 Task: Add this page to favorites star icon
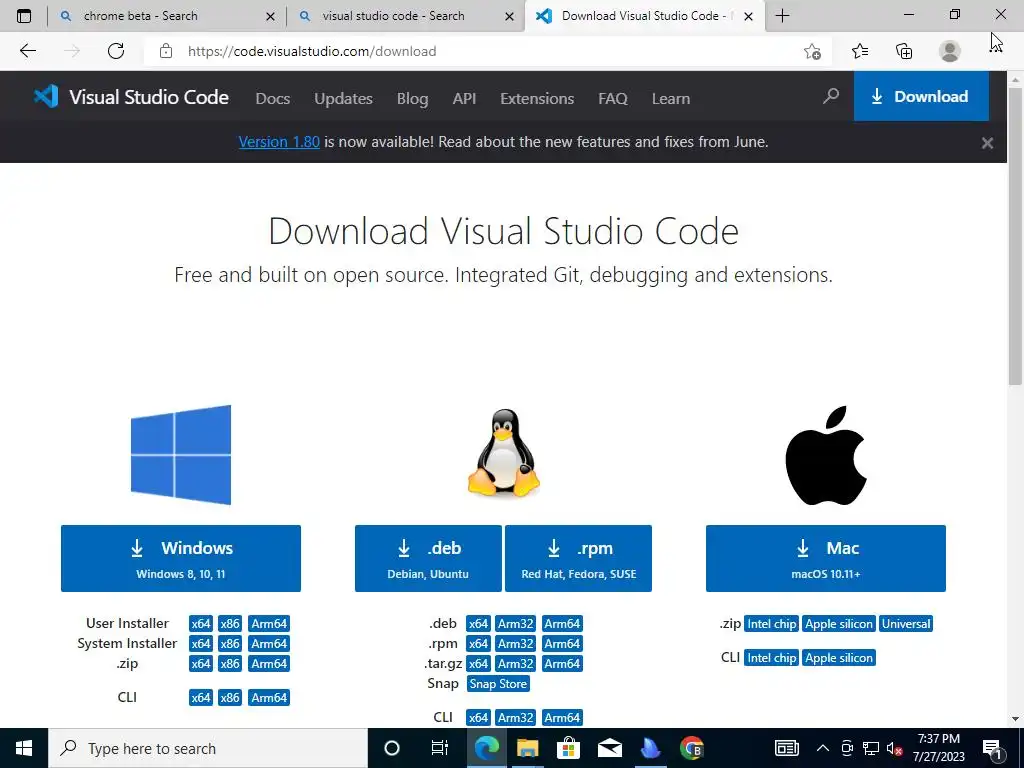coord(812,51)
